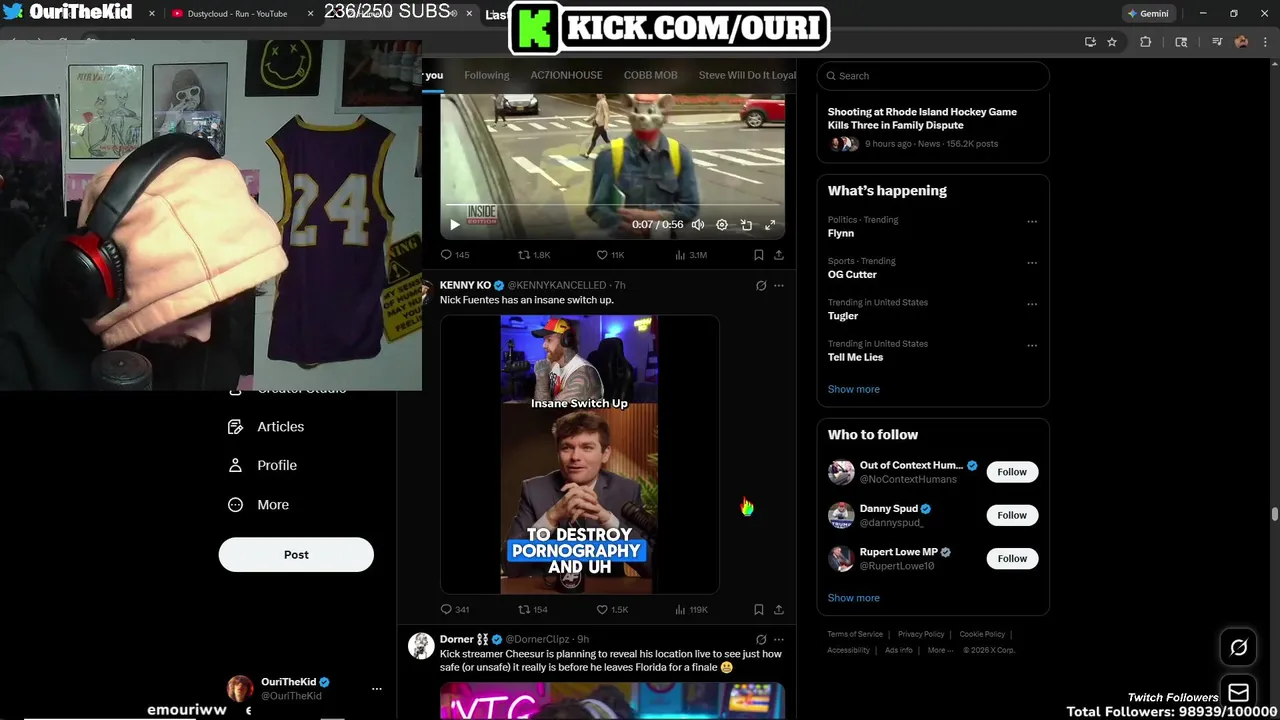Screen dimensions: 1280x720
Task: Share the Inside Edition video post
Action: [779, 255]
